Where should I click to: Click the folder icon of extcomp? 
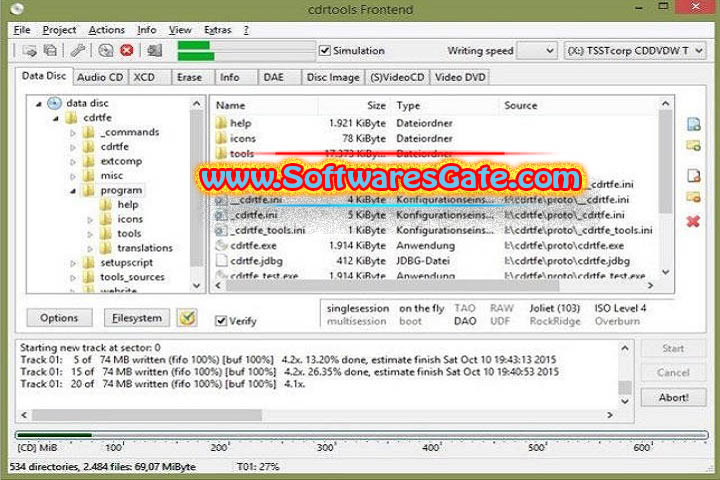[x=89, y=161]
